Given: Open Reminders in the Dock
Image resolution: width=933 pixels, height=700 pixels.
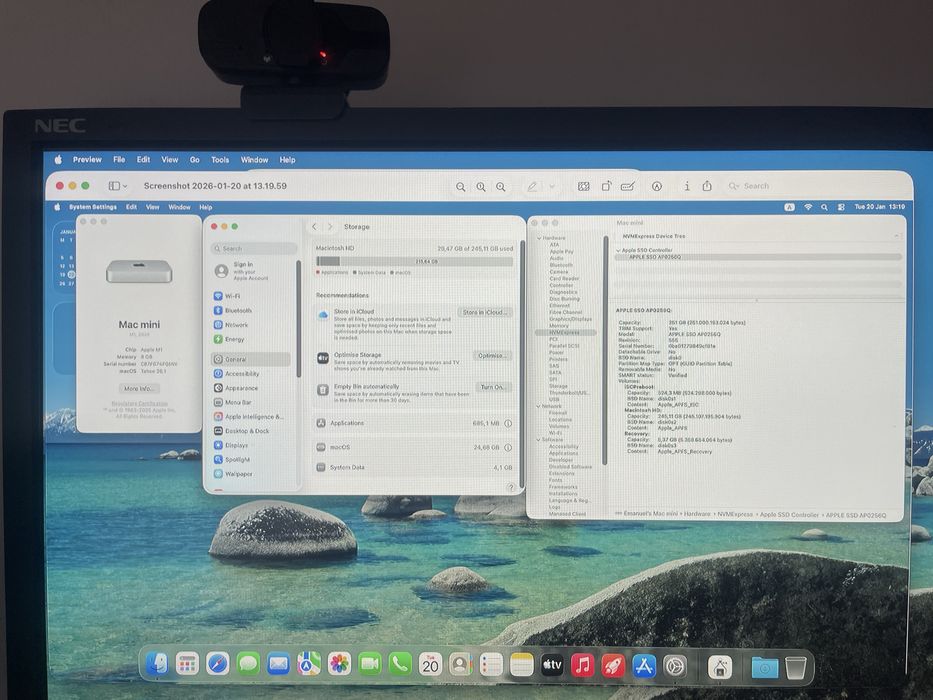Looking at the screenshot, I should (491, 664).
